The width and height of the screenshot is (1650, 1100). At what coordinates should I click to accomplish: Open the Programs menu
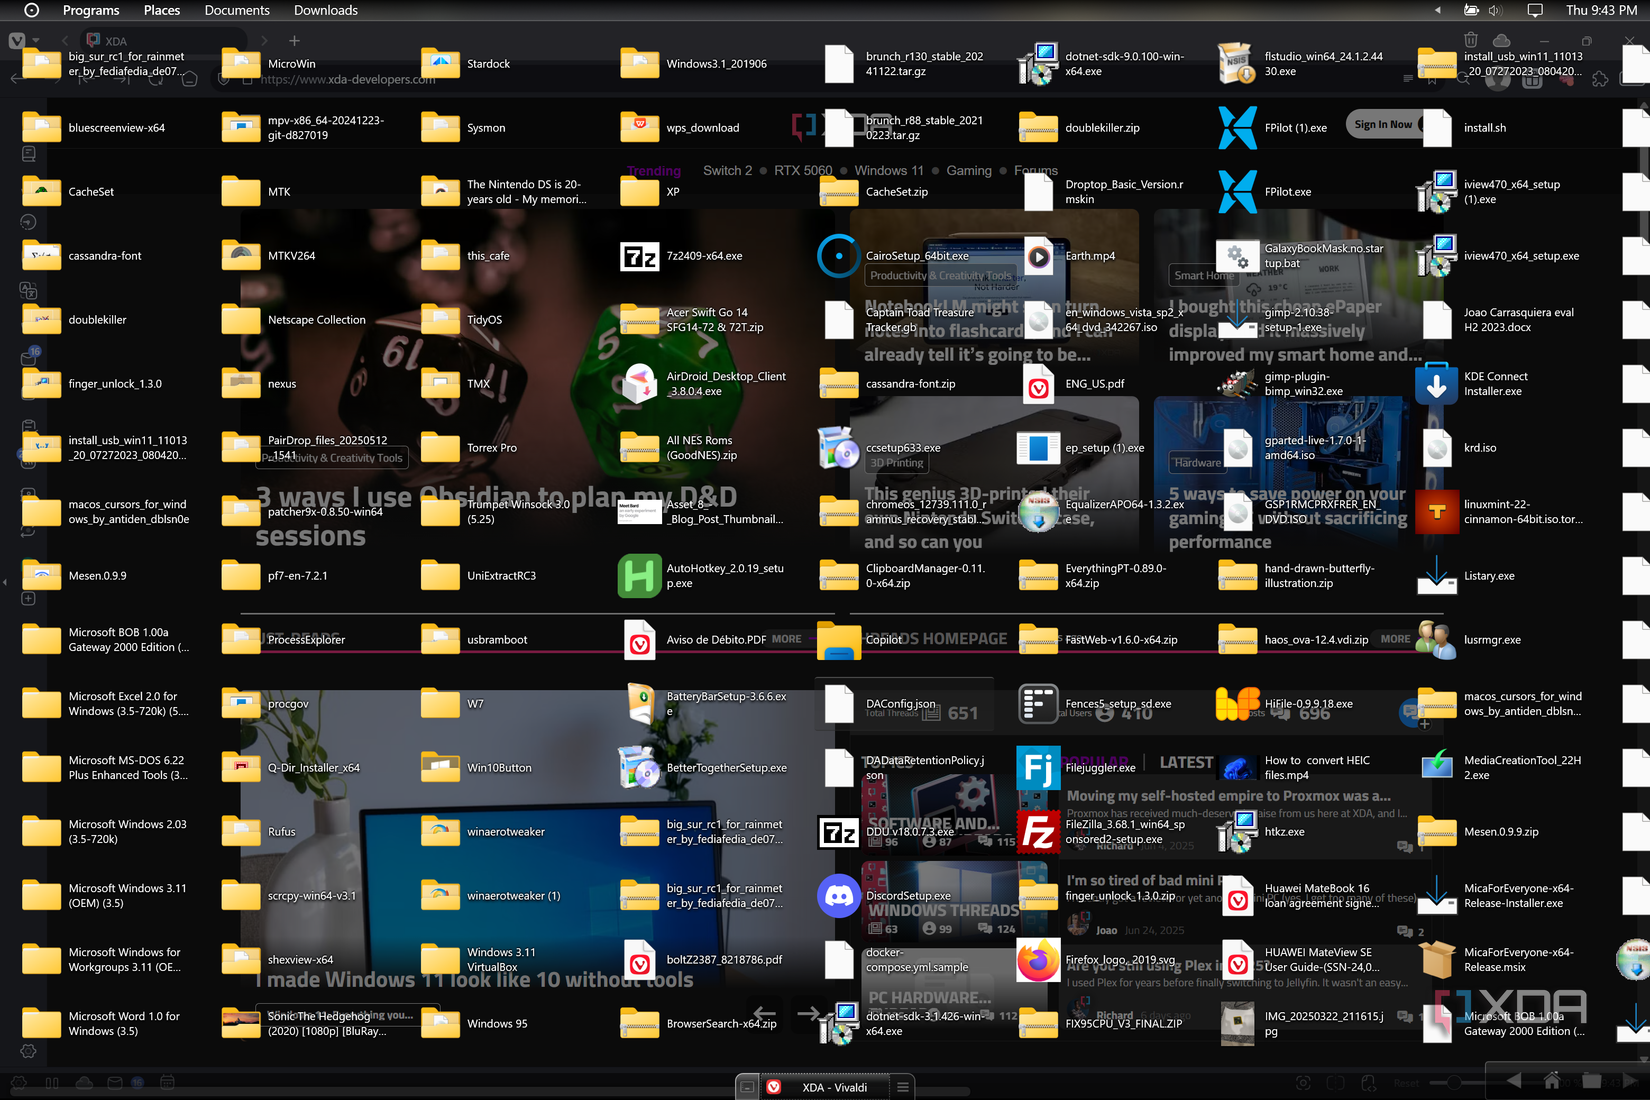pos(90,10)
